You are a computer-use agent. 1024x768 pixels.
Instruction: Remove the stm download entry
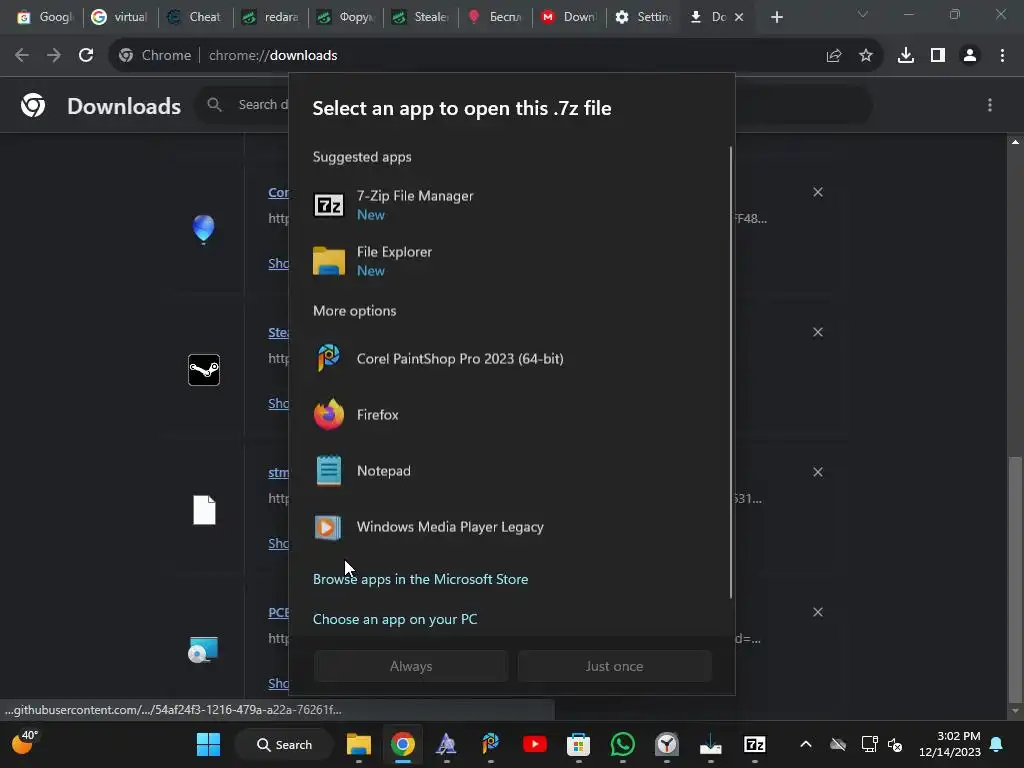(818, 472)
